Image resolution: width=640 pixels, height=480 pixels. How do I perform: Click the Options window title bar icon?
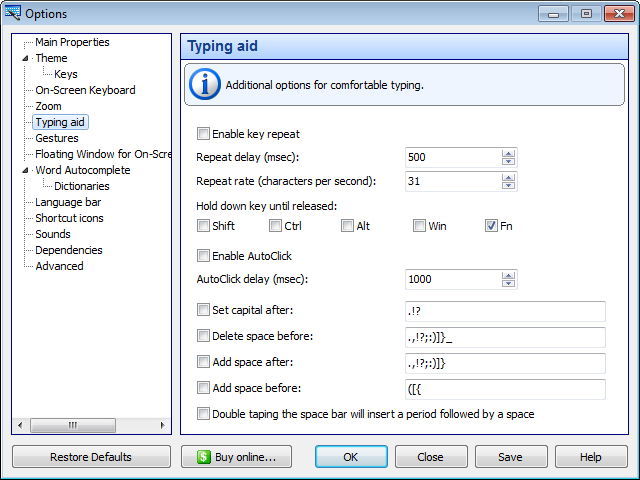(13, 13)
